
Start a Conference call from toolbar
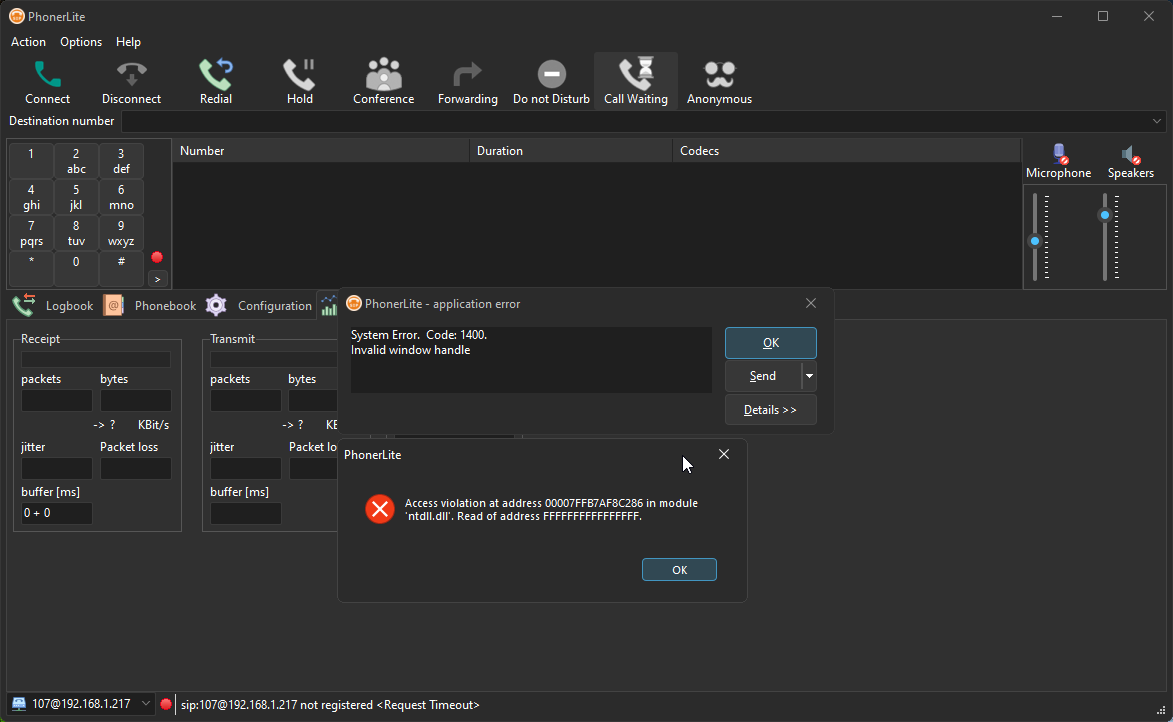point(383,74)
